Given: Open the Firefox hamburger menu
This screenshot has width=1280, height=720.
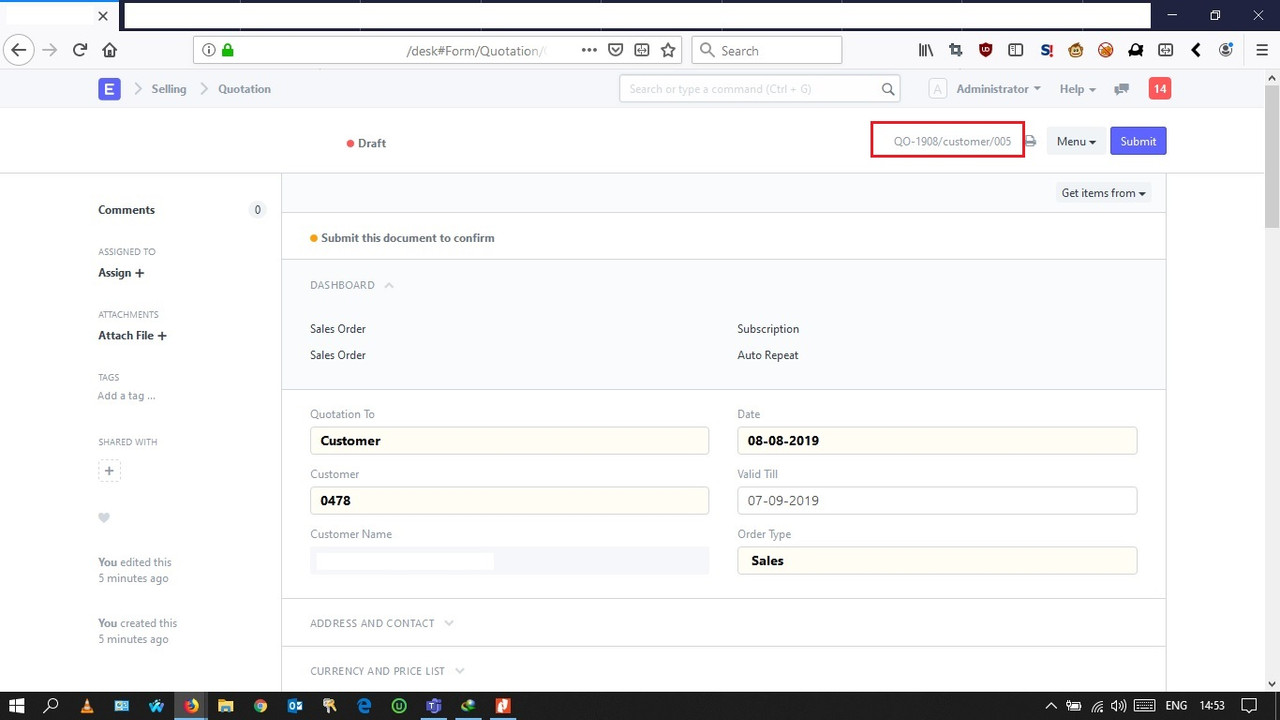Looking at the screenshot, I should [x=1262, y=50].
